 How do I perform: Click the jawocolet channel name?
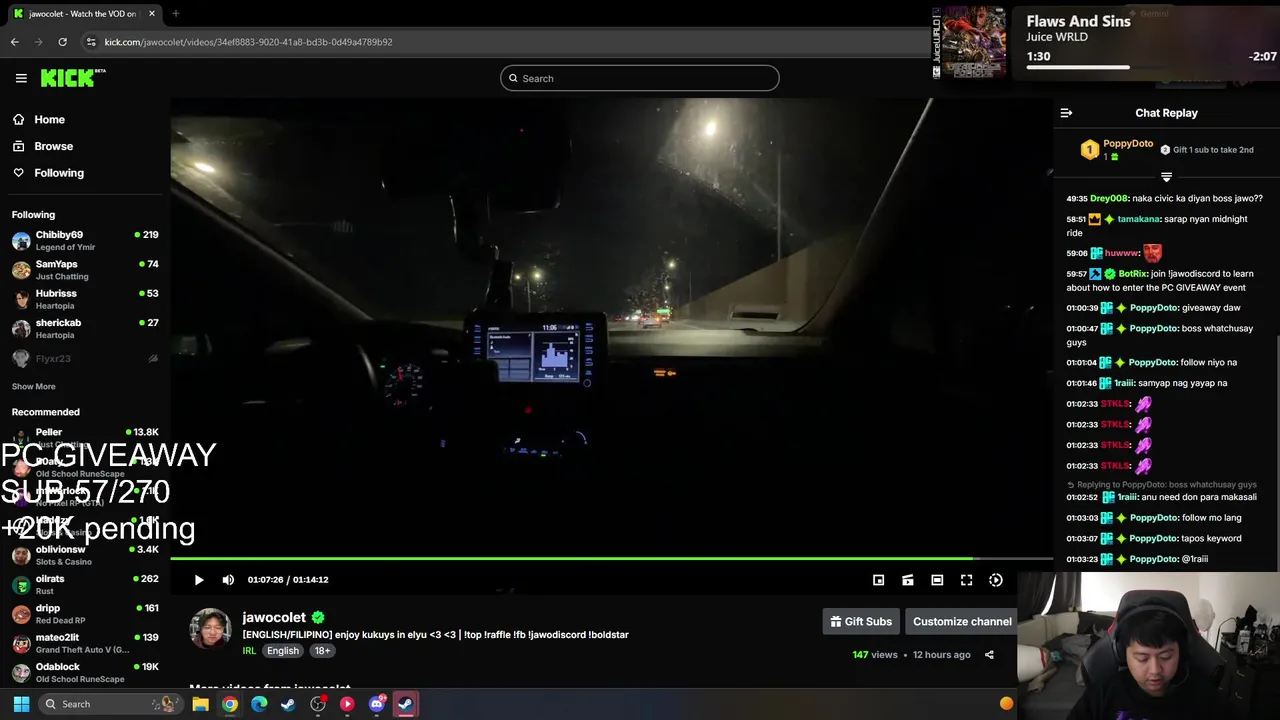point(274,617)
